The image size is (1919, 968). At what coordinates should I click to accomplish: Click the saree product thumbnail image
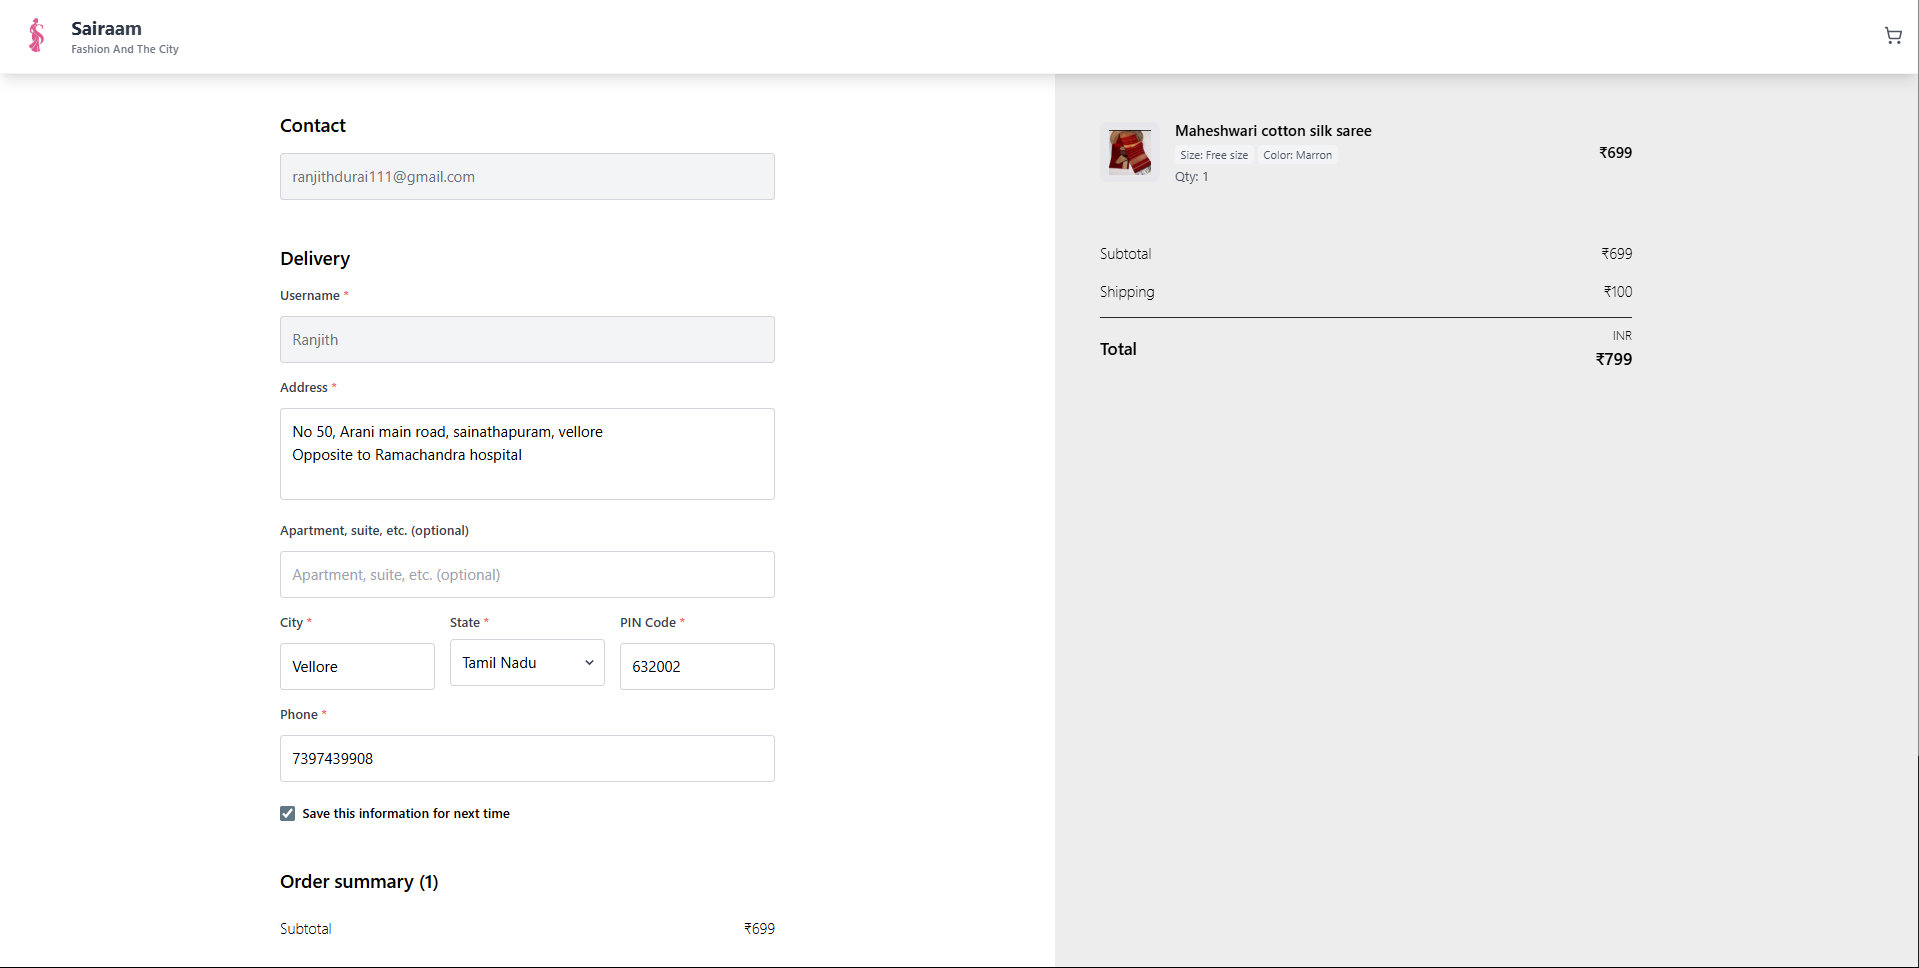[x=1129, y=152]
